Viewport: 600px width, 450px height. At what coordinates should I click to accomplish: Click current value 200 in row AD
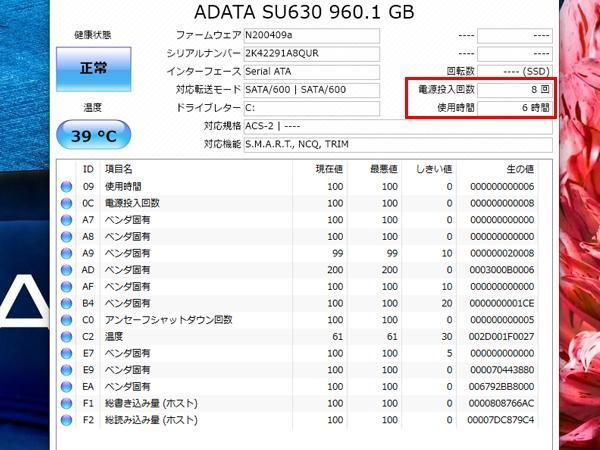[335, 270]
